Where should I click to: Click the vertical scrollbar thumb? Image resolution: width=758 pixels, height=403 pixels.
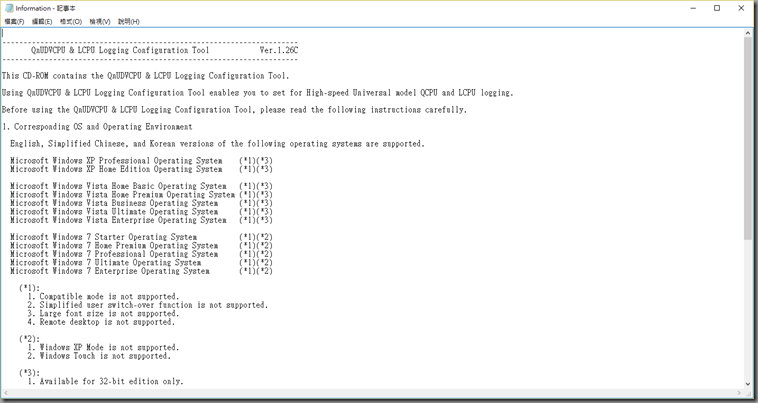(x=748, y=138)
